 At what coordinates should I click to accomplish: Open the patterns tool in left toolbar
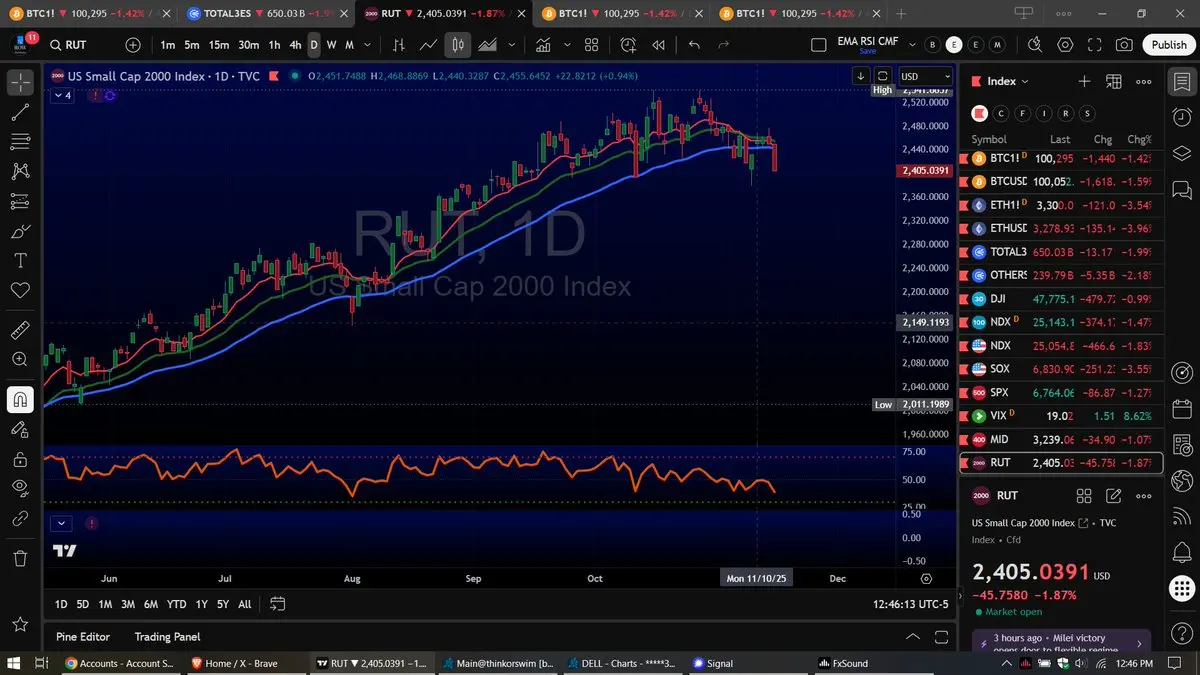pos(20,172)
